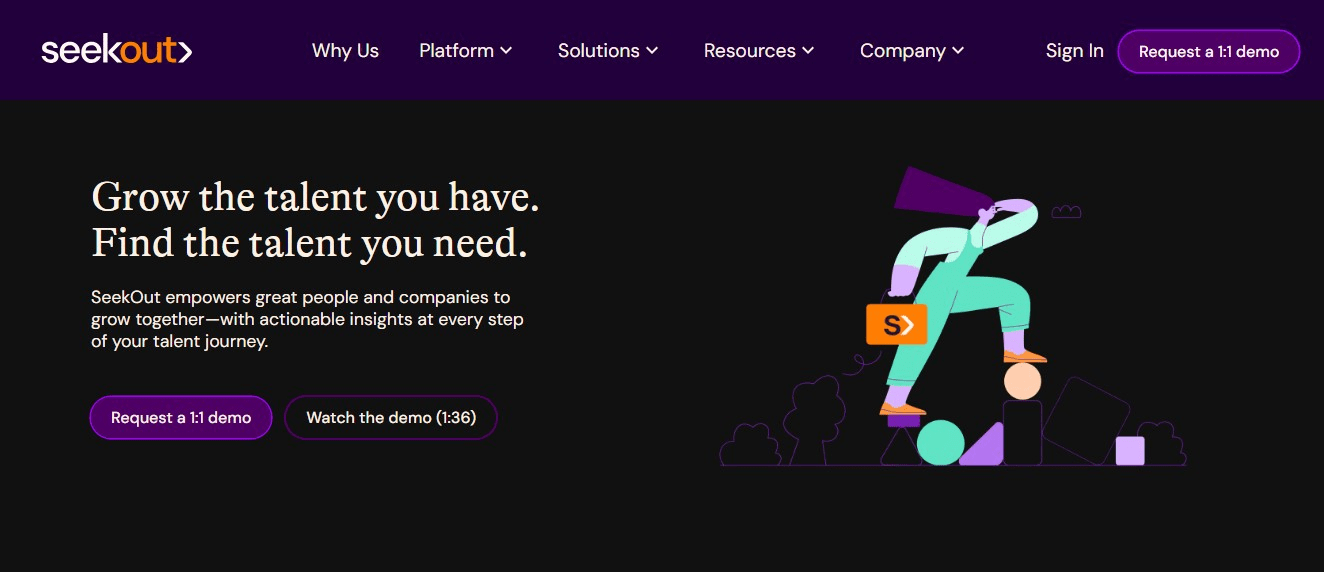The width and height of the screenshot is (1324, 572).
Task: Click the solid purple triangle shape
Action: [985, 447]
